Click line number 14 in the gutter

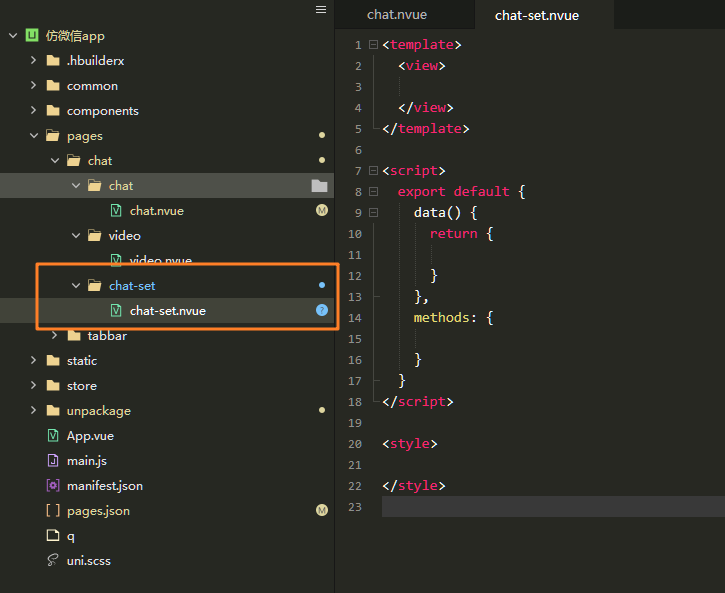(355, 318)
